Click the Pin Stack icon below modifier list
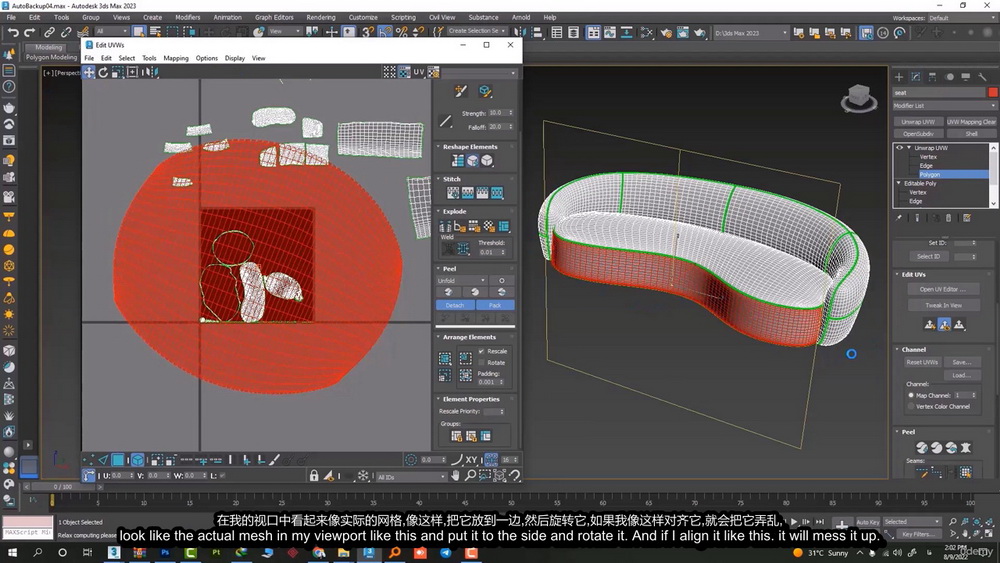Screen dimensions: 1000x563 (899, 218)
